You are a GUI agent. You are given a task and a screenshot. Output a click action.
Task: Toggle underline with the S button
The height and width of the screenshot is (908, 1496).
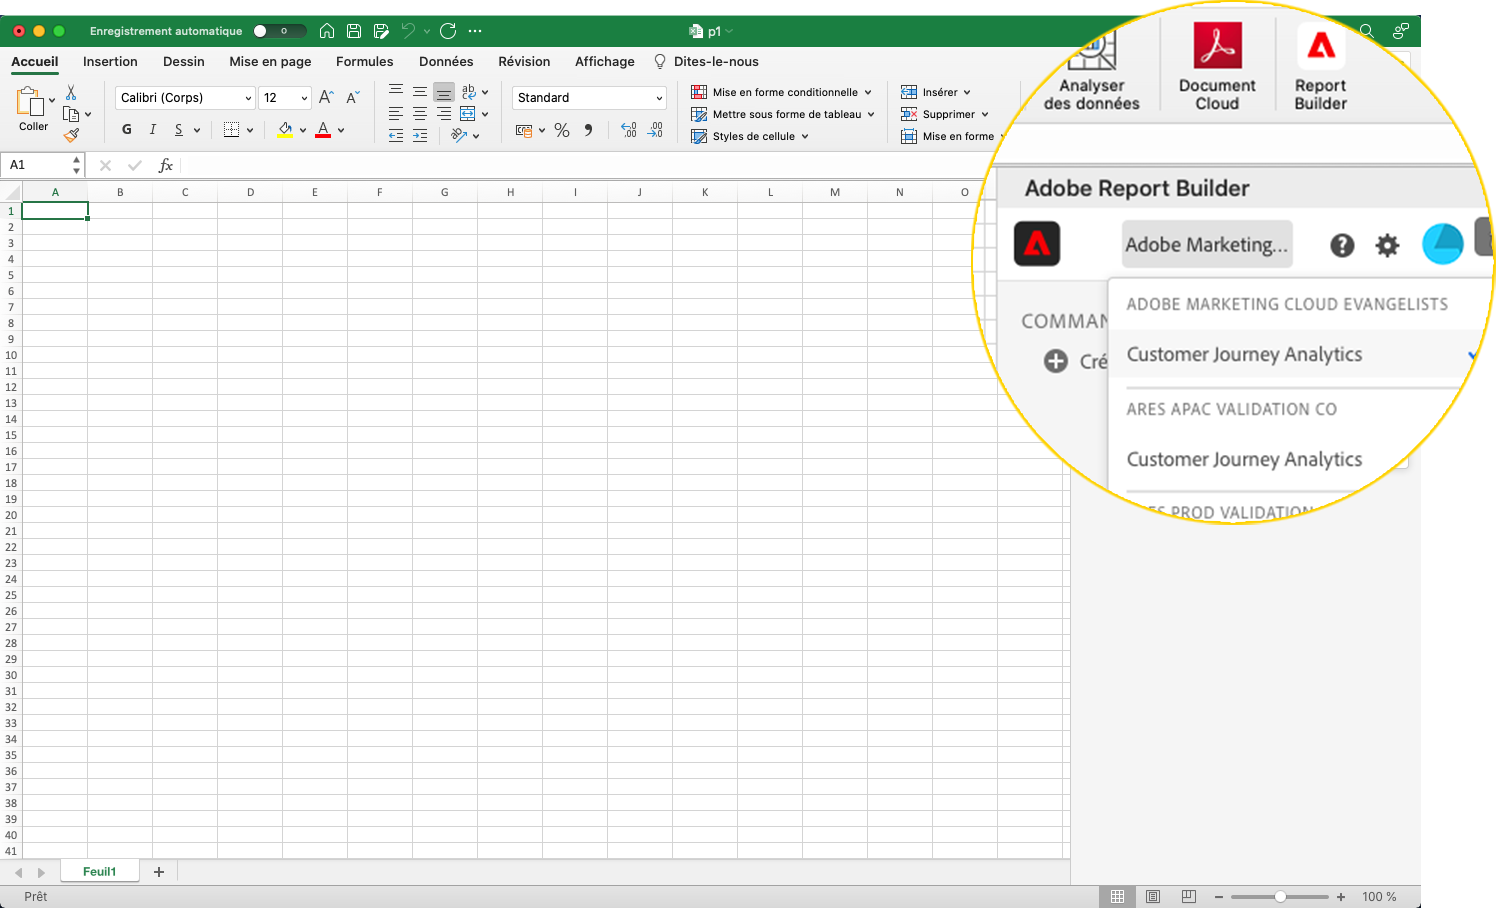(178, 129)
